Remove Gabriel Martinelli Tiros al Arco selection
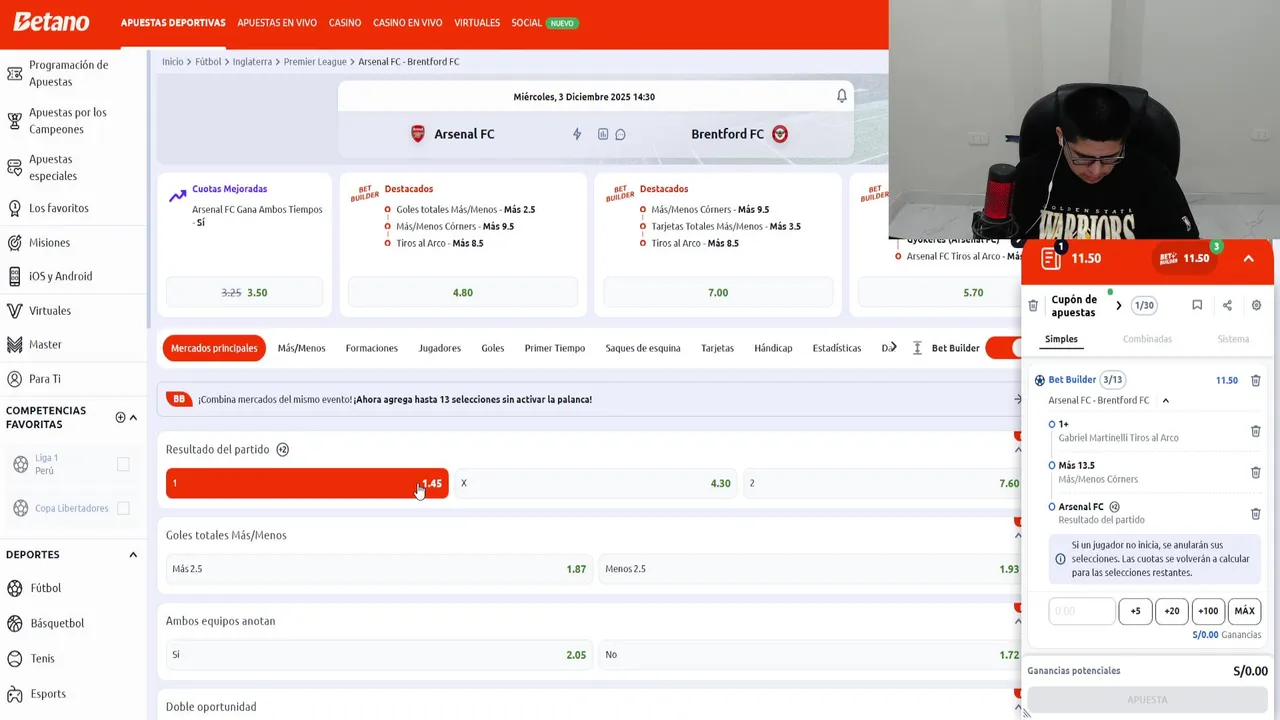1280x720 pixels. point(1256,431)
